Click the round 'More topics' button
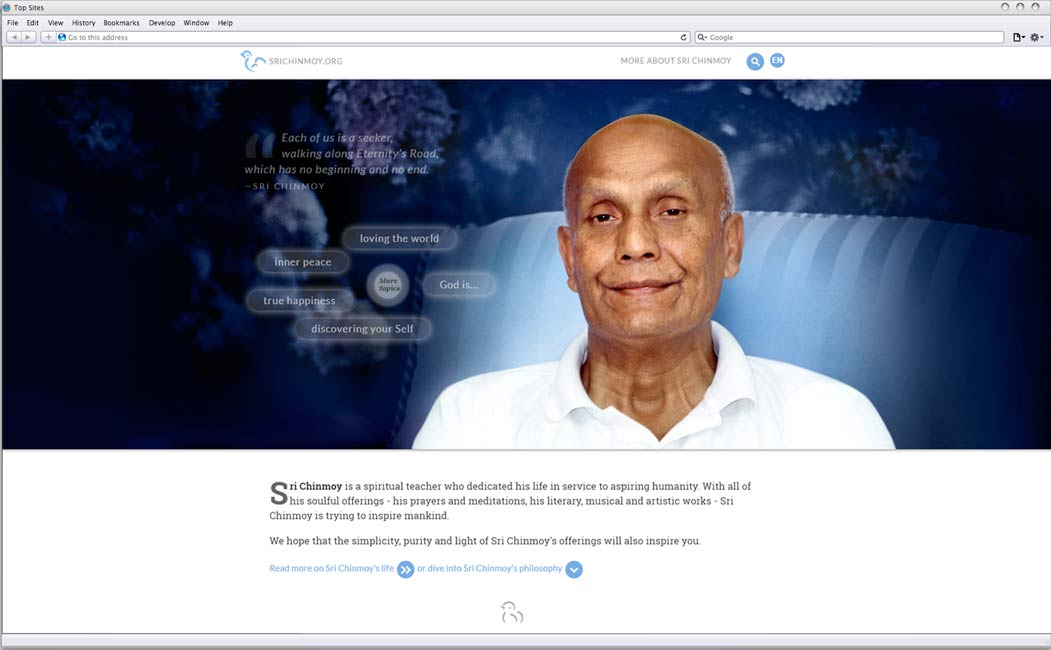The image size is (1051, 650). click(x=388, y=285)
